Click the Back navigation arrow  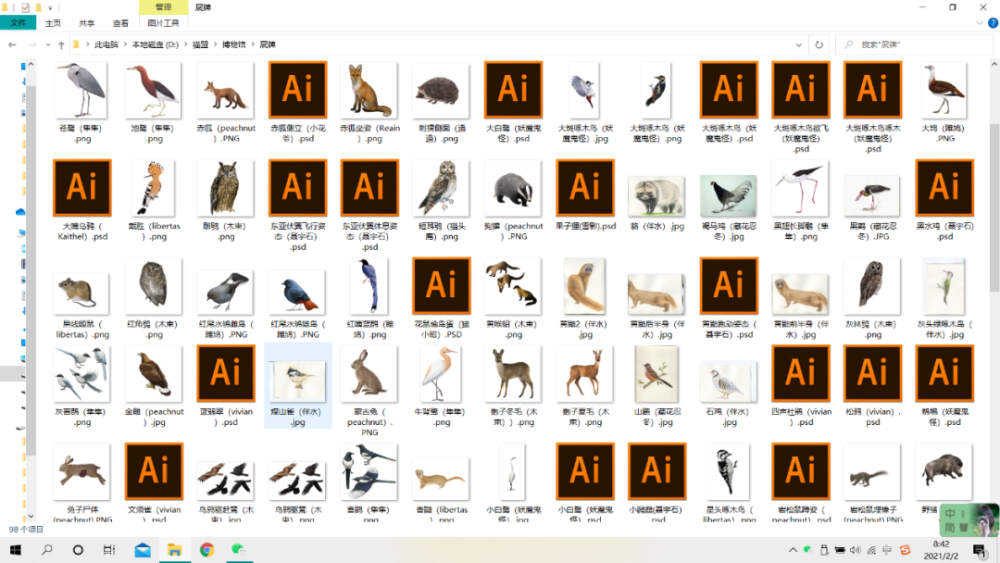[12, 45]
